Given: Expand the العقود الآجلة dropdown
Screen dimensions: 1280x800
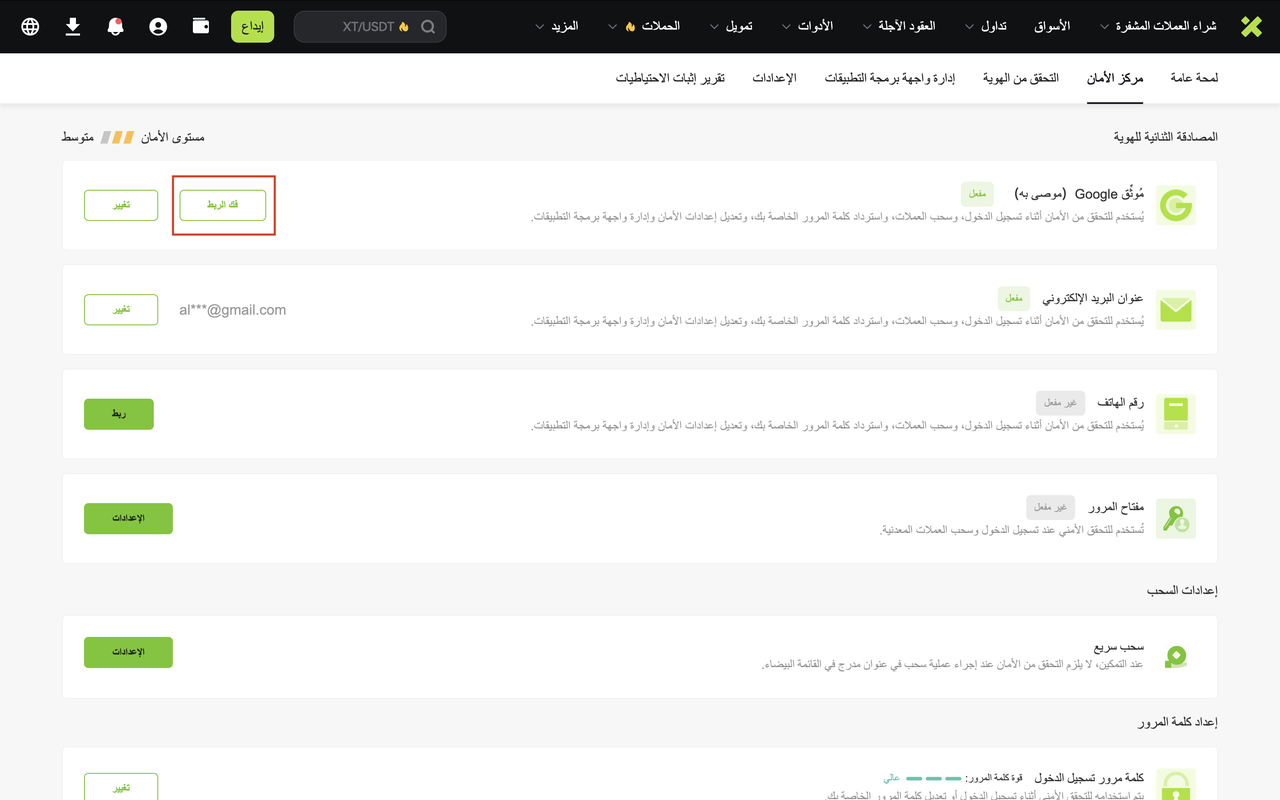Looking at the screenshot, I should click(899, 27).
